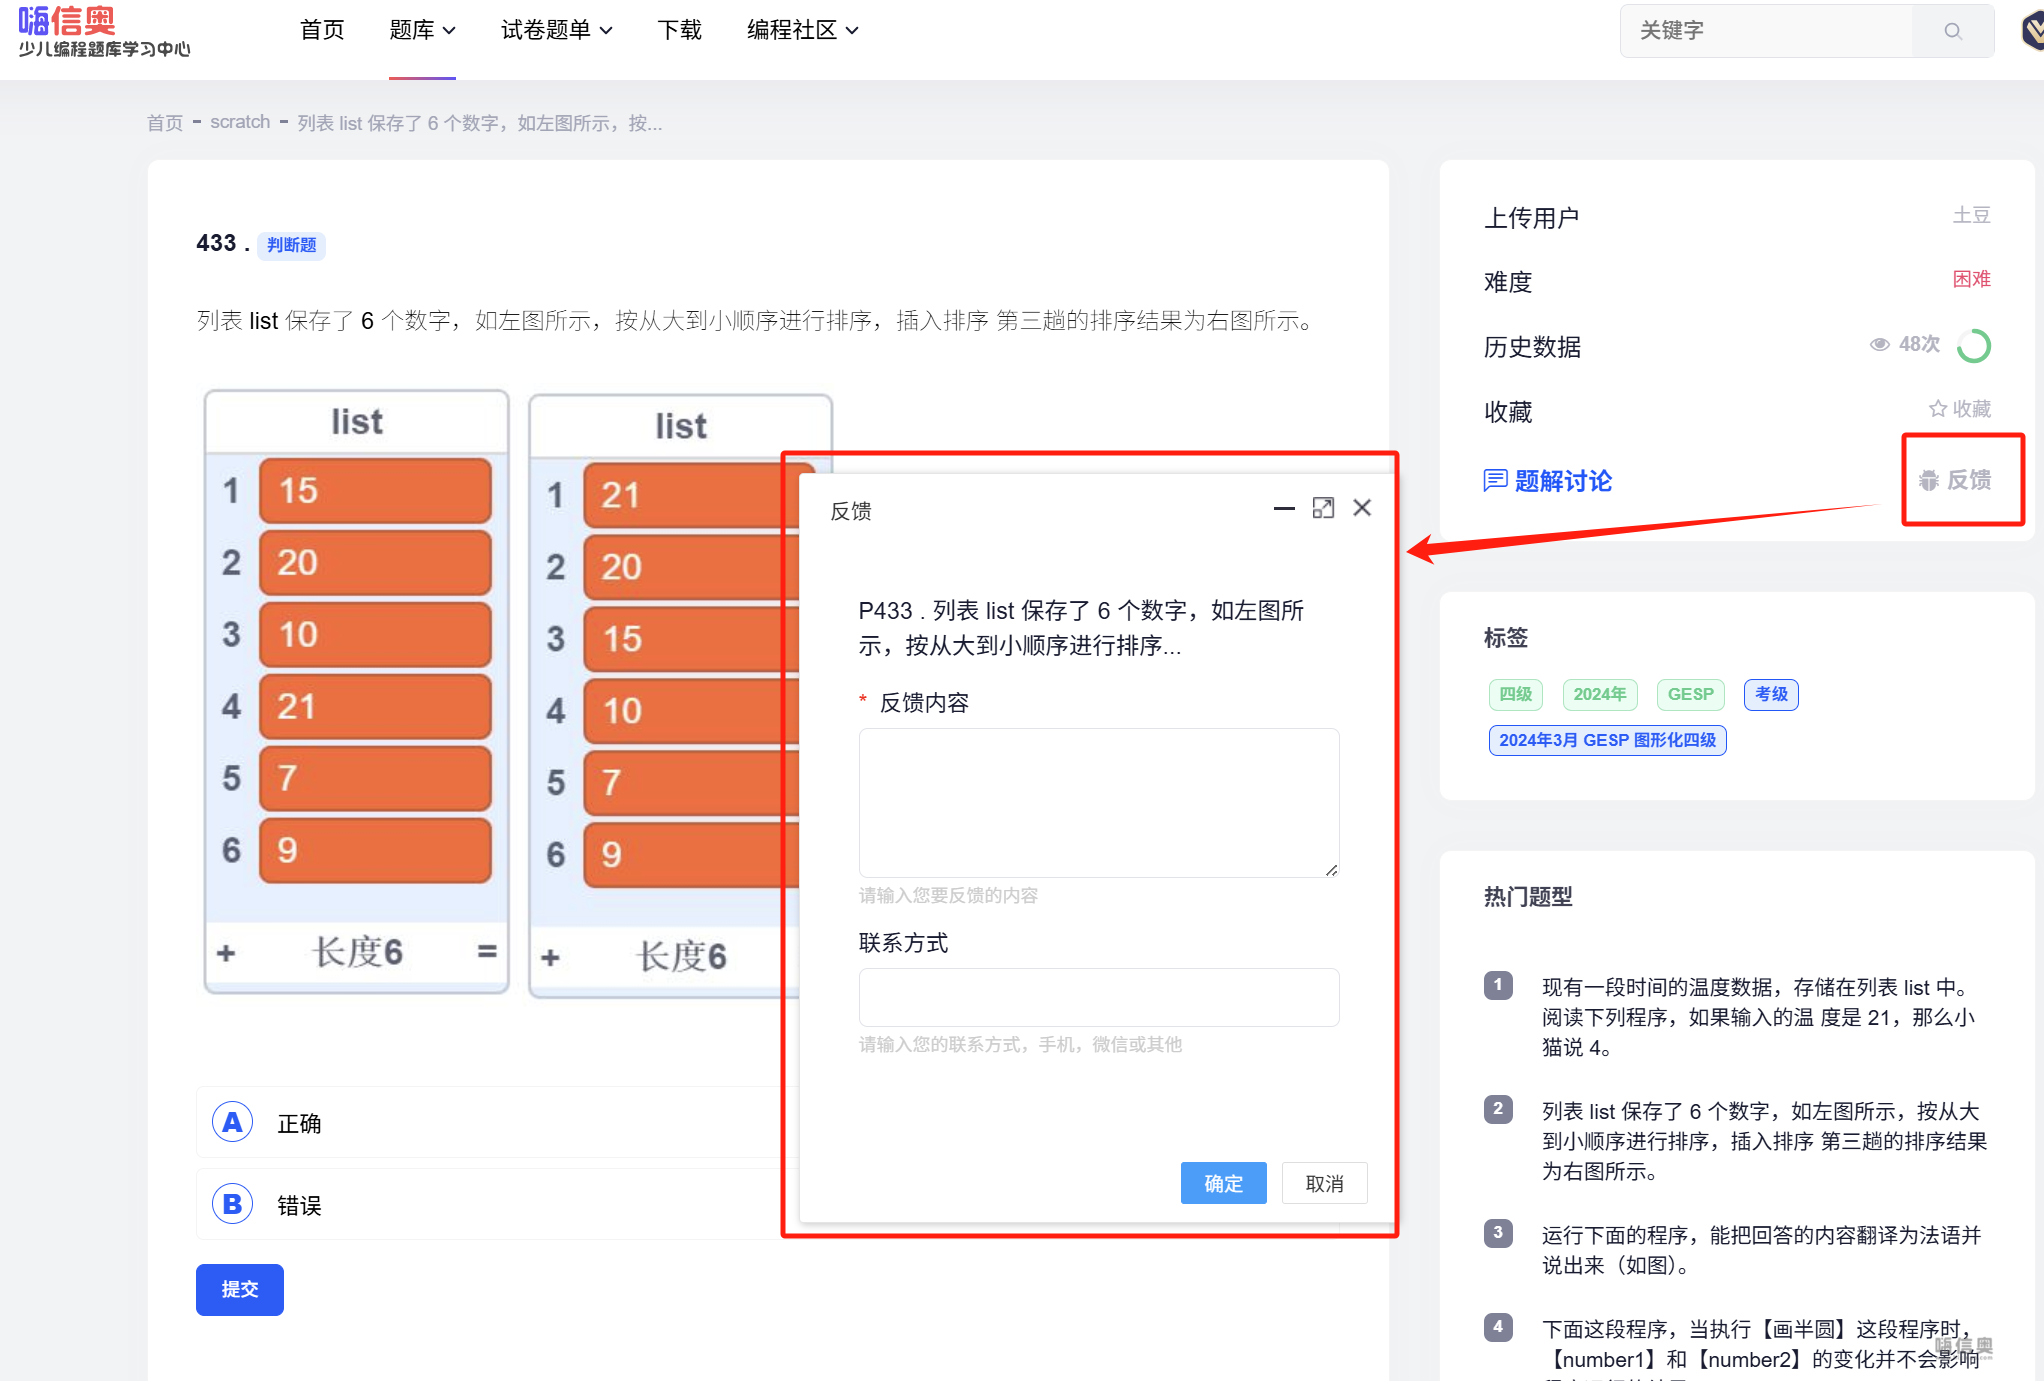
Task: Open the 首页 nav item
Action: point(322,31)
